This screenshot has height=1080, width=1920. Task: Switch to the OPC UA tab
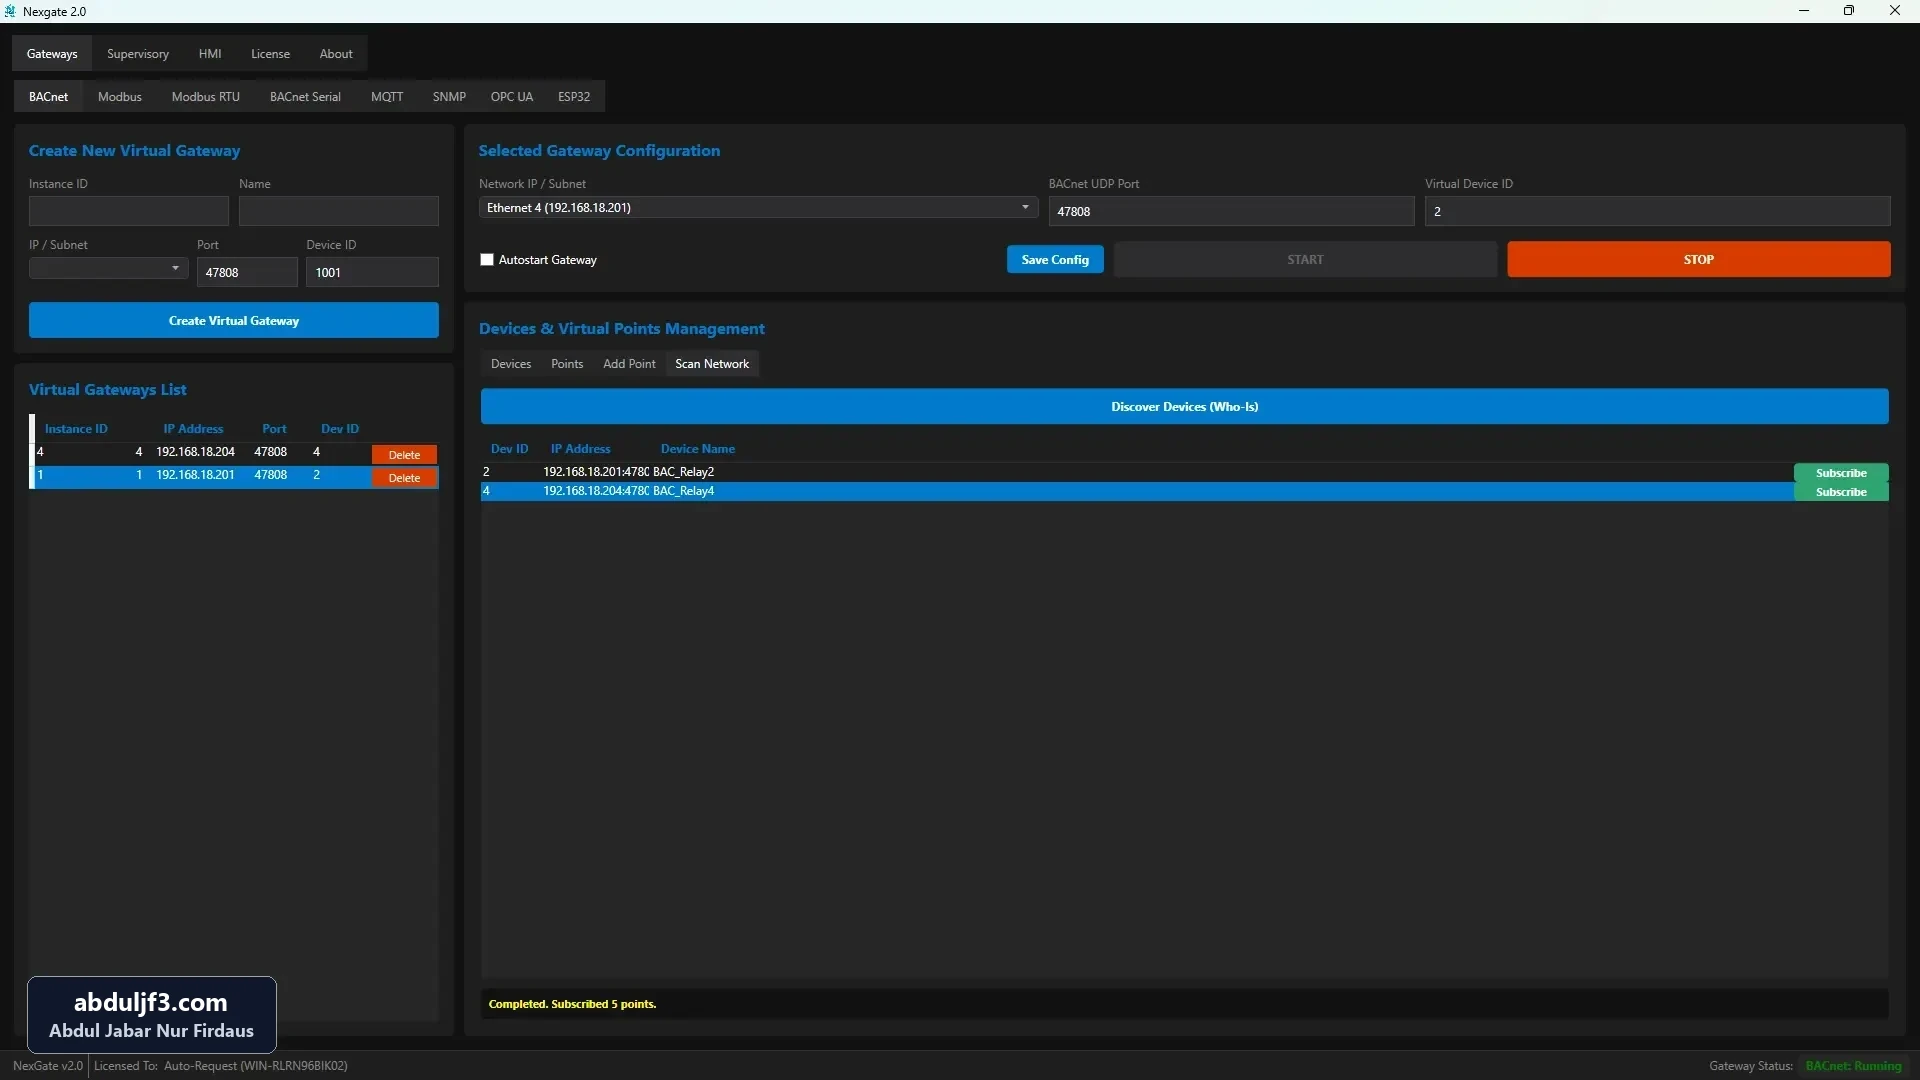click(x=512, y=97)
